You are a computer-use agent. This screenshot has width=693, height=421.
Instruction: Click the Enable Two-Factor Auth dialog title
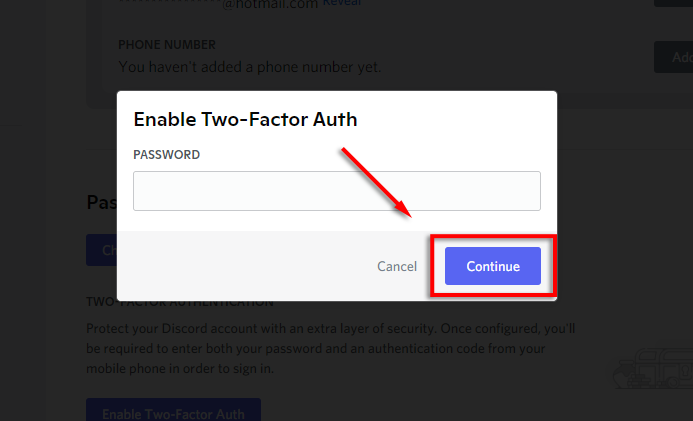245,120
